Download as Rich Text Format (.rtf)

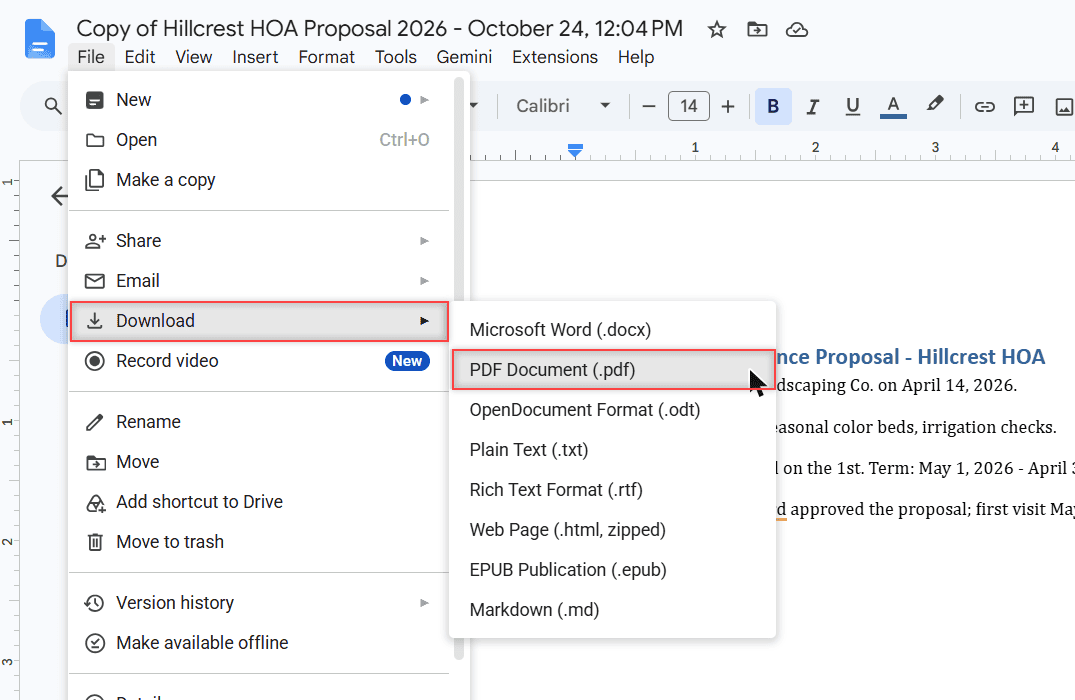coord(613,490)
